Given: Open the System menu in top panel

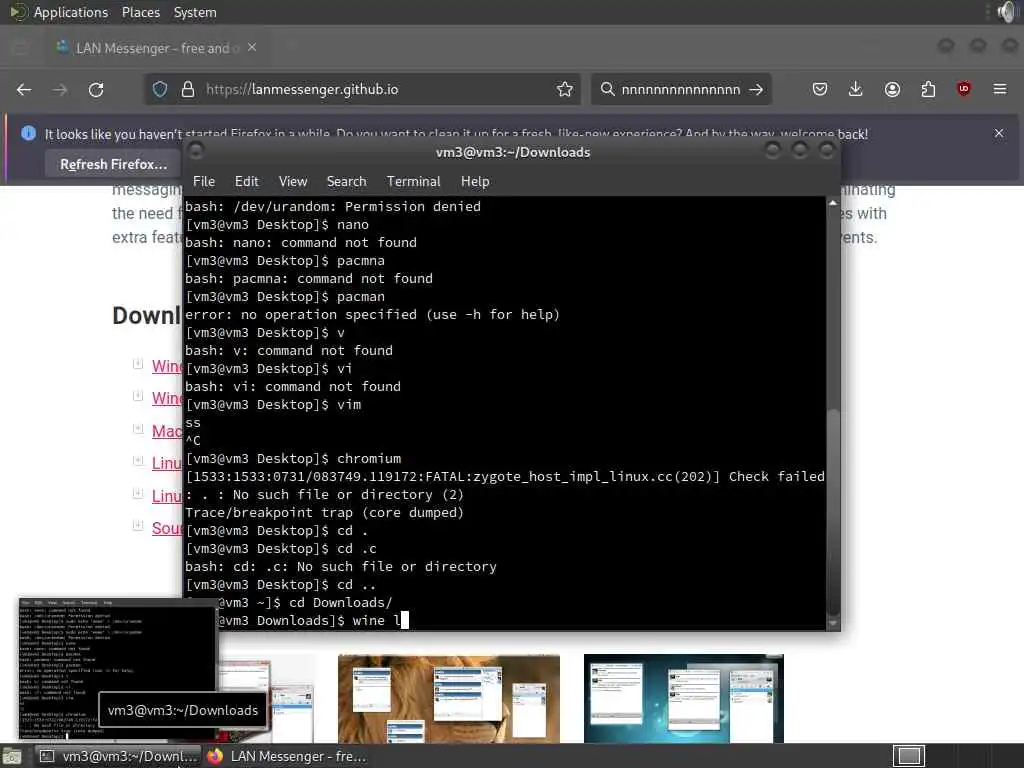Looking at the screenshot, I should coord(195,12).
